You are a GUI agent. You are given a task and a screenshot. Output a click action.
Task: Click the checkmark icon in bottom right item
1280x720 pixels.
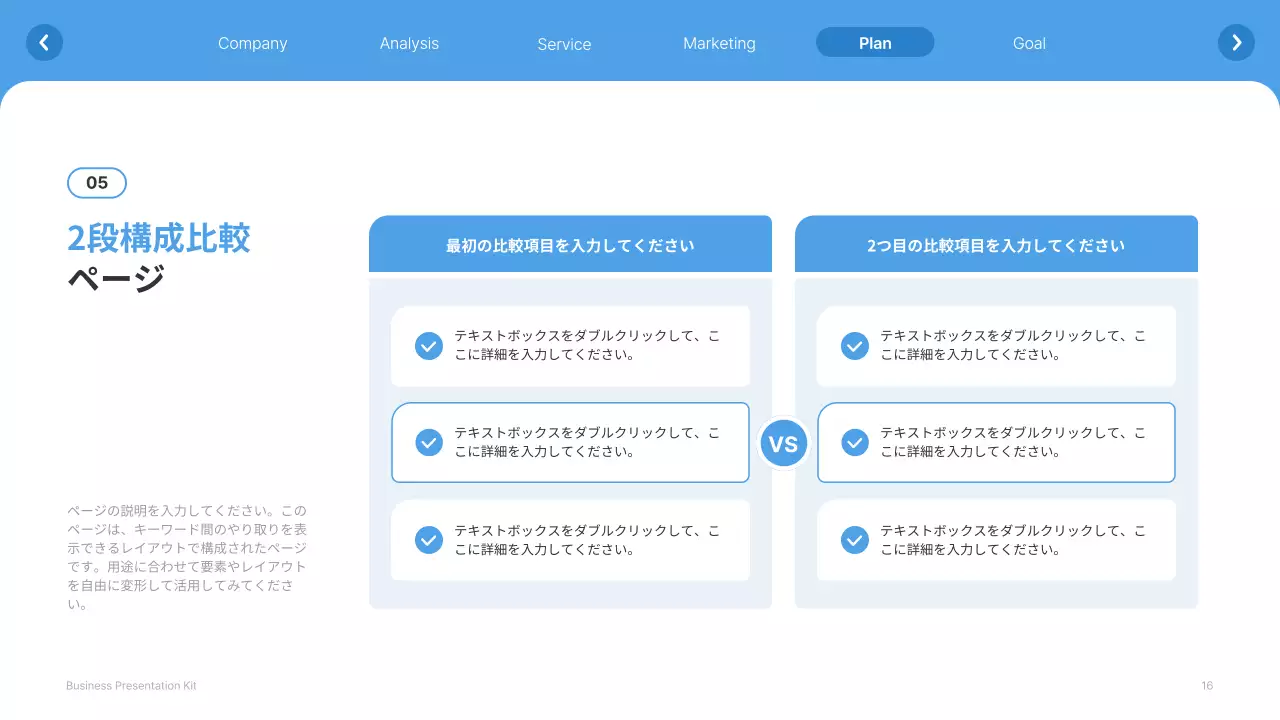(854, 540)
